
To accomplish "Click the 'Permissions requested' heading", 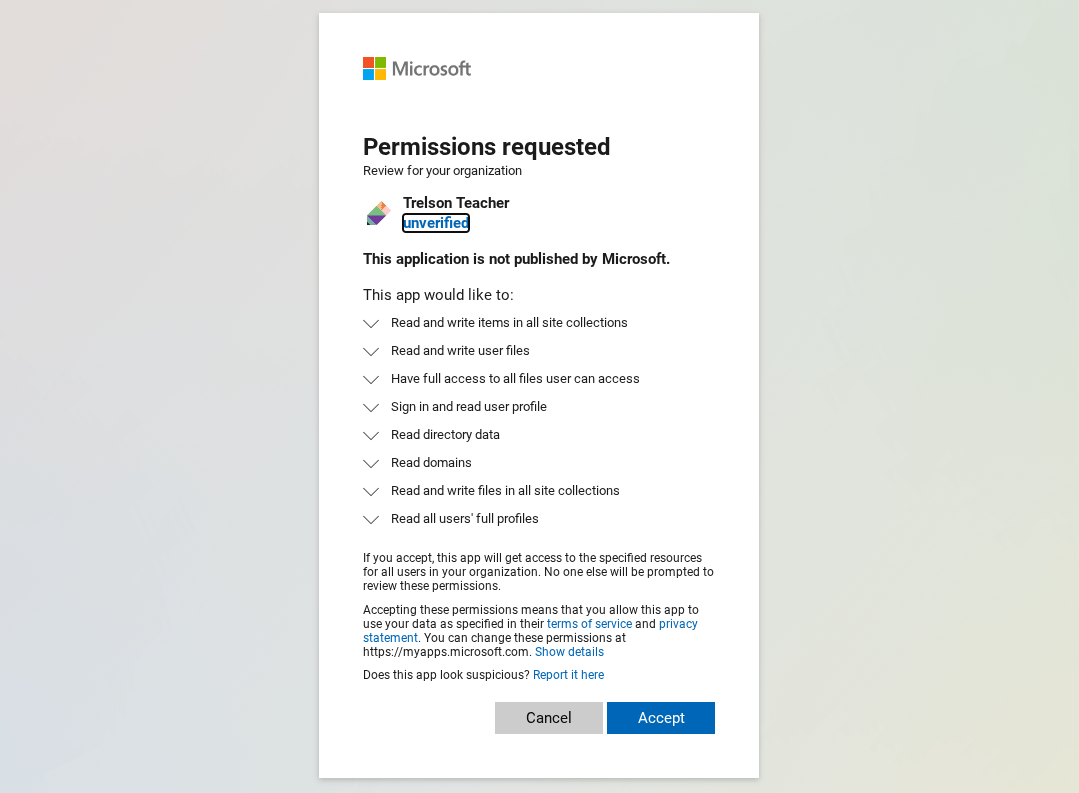I will pos(486,147).
